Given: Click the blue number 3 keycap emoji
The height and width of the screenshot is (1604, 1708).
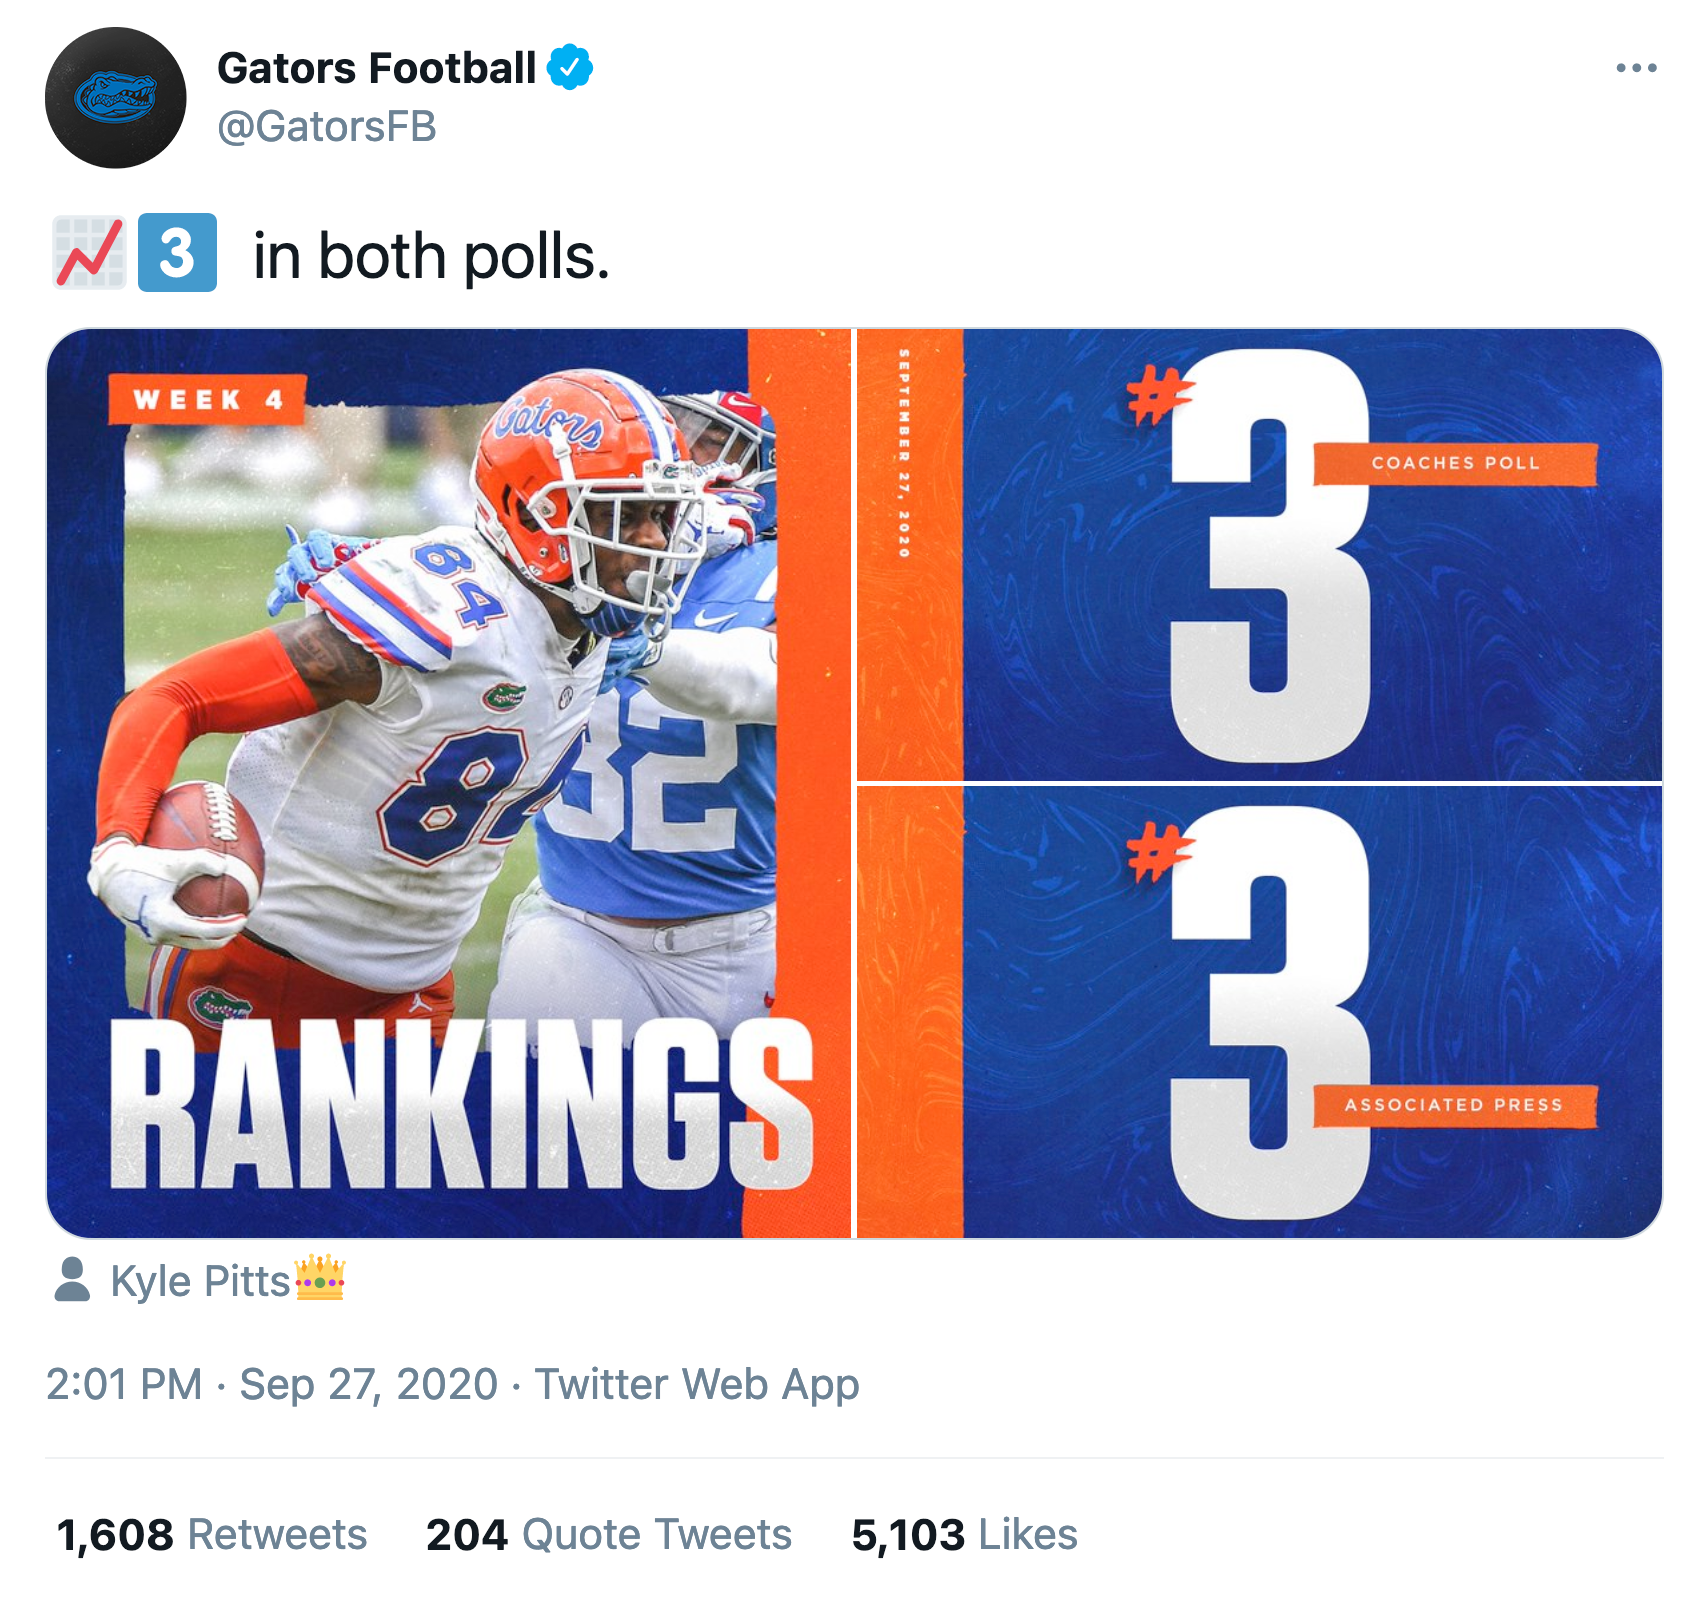Looking at the screenshot, I should point(177,253).
